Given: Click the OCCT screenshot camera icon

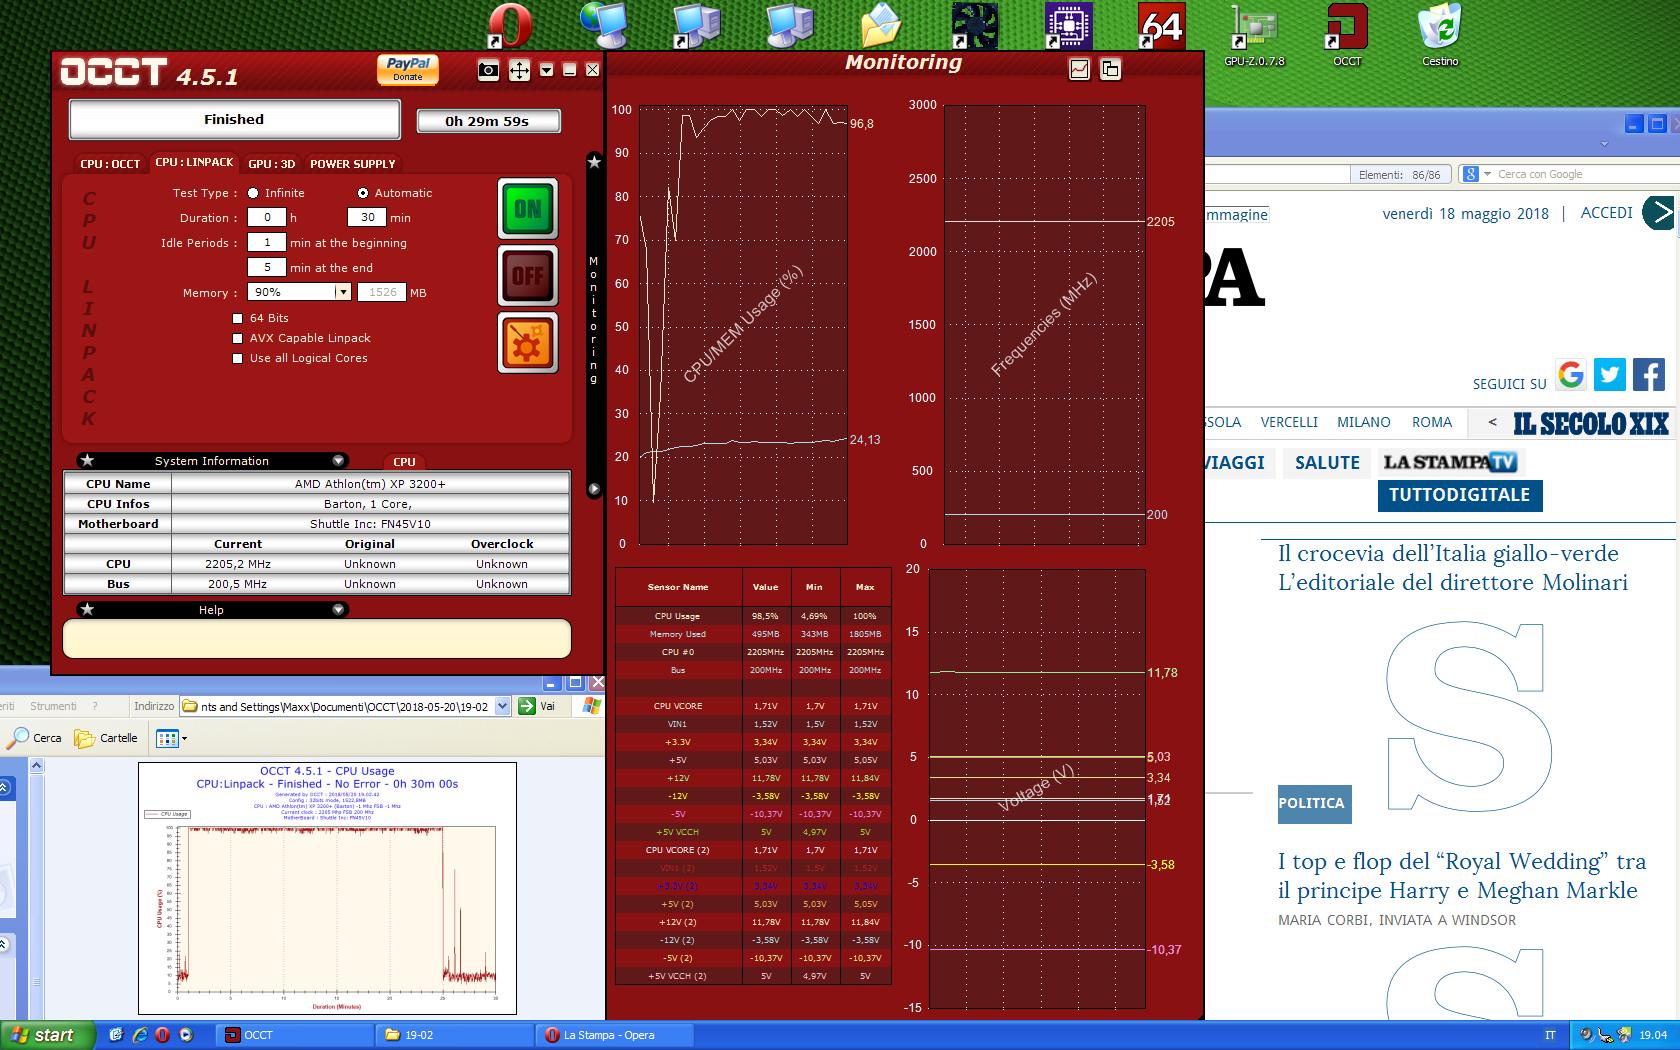Looking at the screenshot, I should 488,70.
